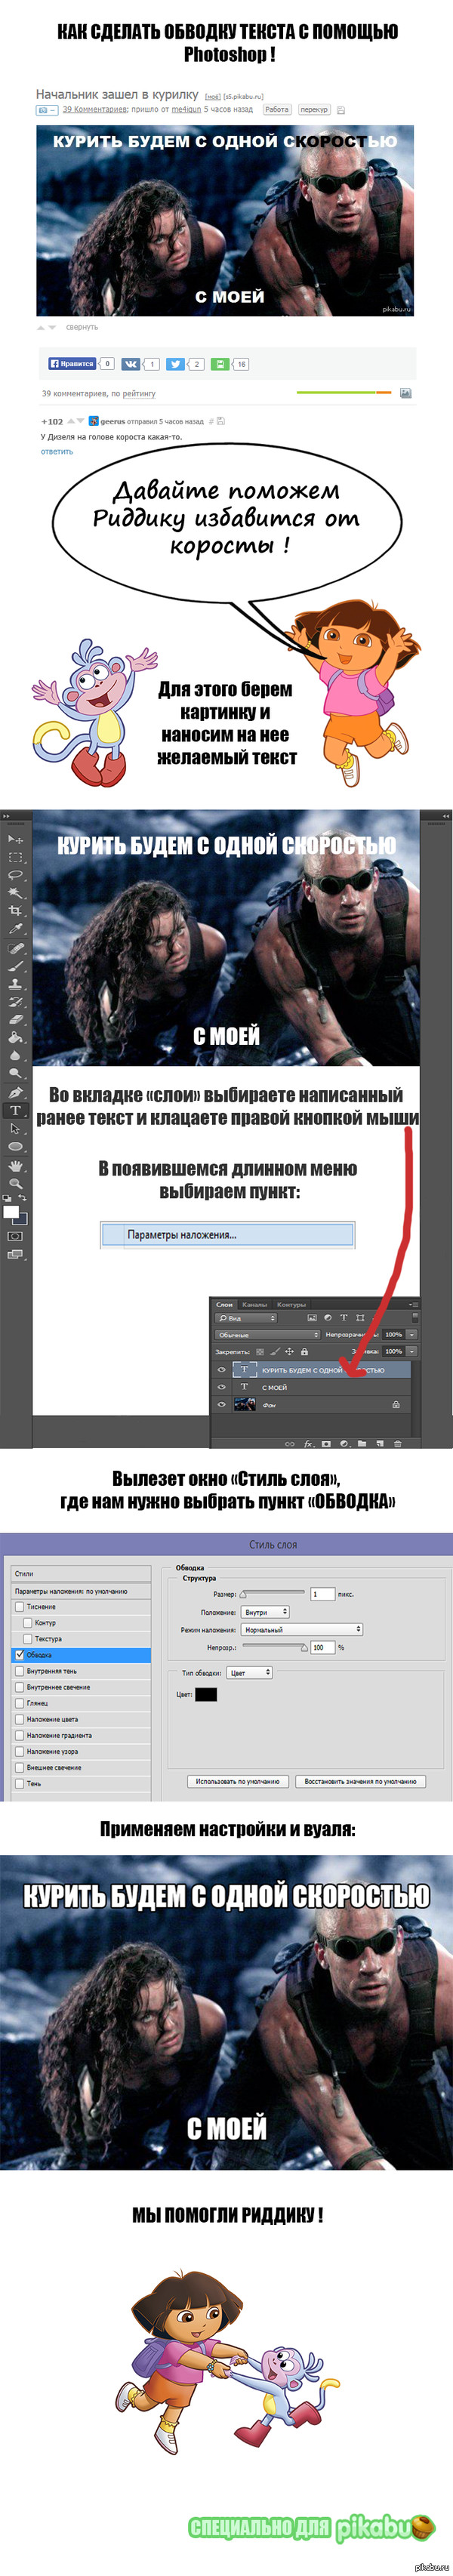Select the Brush tool

15,966
